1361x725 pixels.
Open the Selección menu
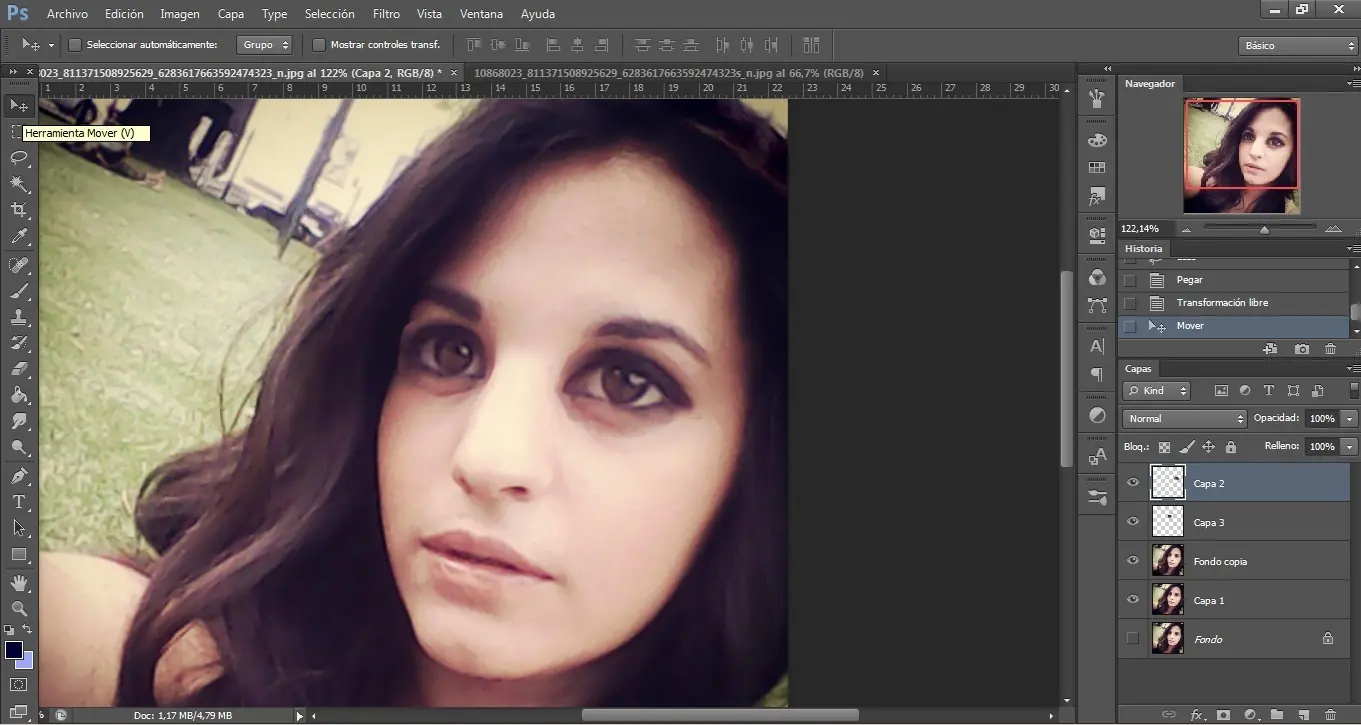[x=330, y=14]
